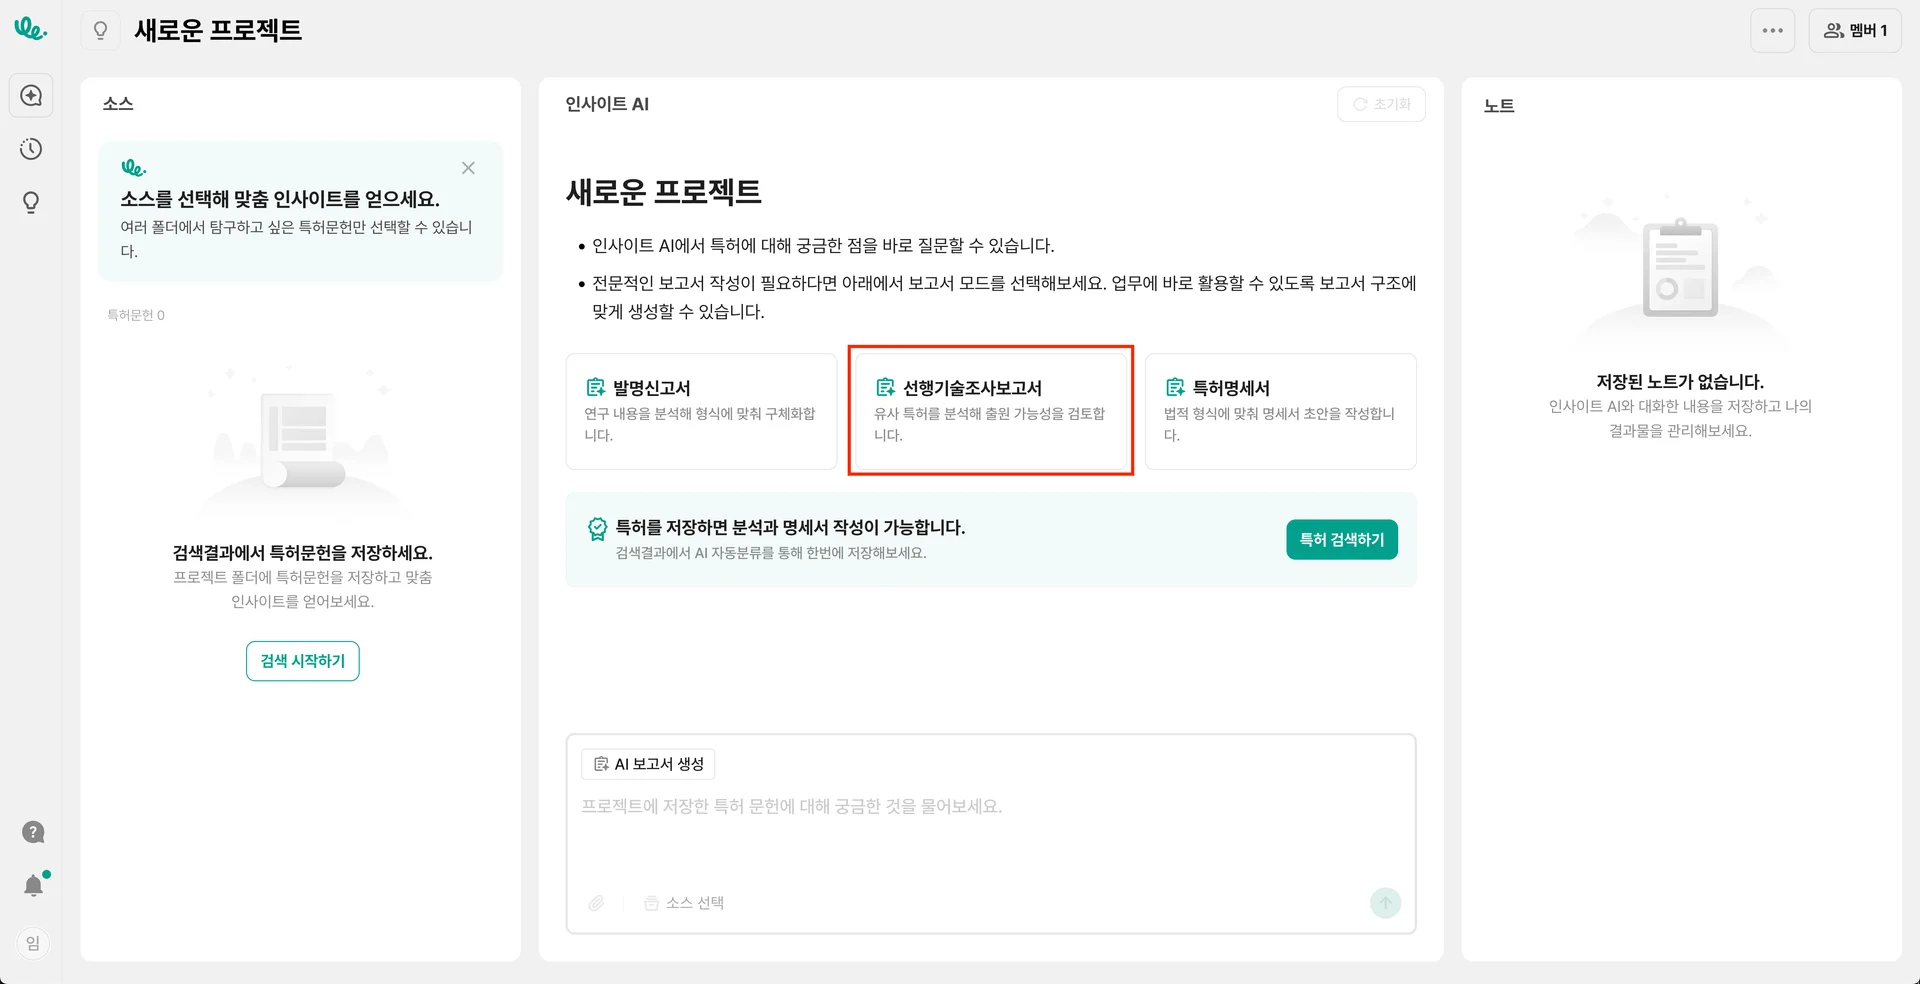Click the 초기화 reset button
1920x984 pixels.
(1381, 104)
